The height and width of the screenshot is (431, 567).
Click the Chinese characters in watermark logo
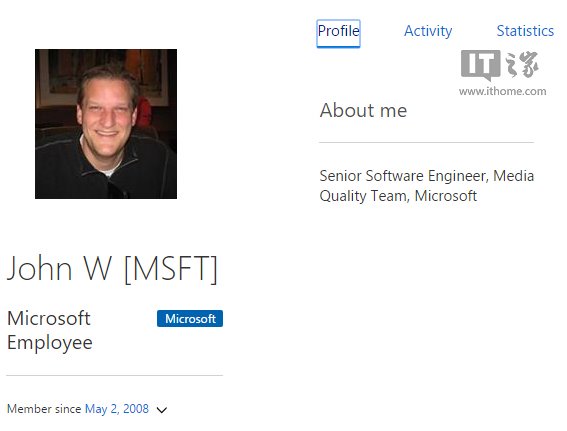click(x=522, y=64)
